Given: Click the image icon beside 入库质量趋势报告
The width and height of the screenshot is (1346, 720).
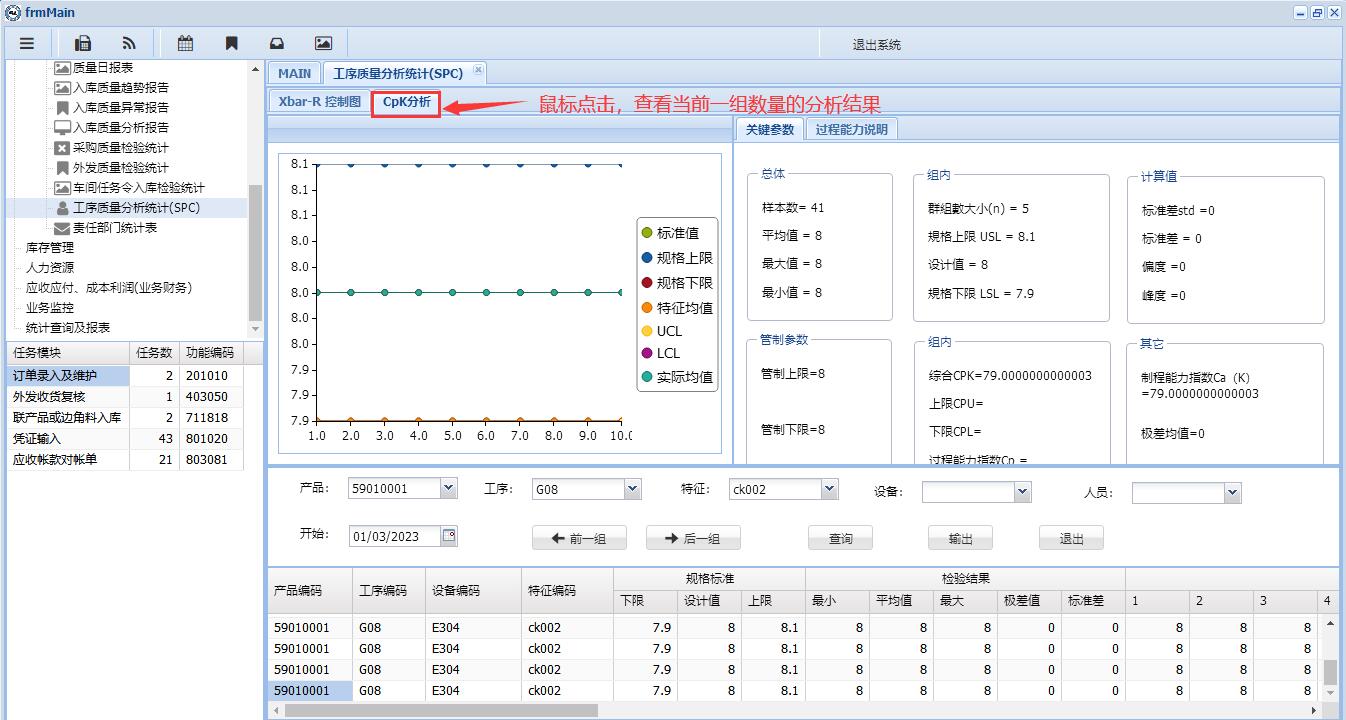Looking at the screenshot, I should tap(62, 88).
